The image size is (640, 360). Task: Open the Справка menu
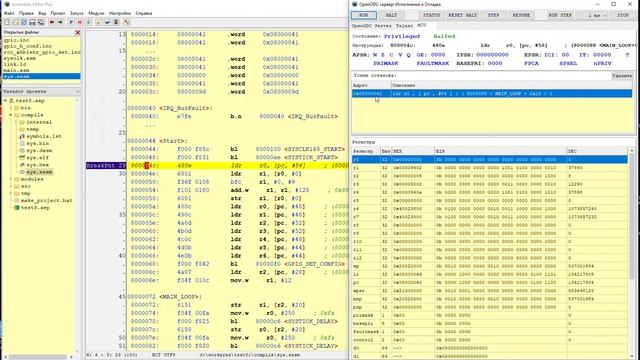(144, 13)
